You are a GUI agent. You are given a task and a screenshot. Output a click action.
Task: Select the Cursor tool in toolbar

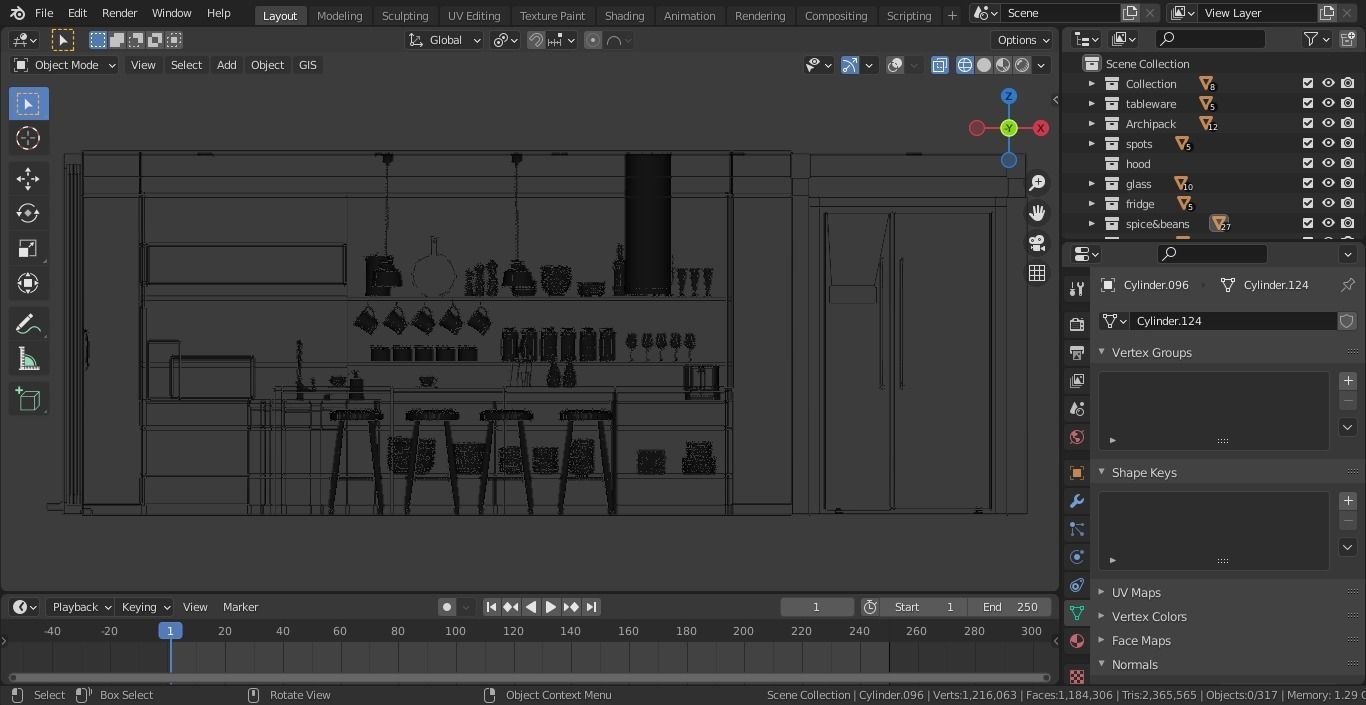coord(28,139)
